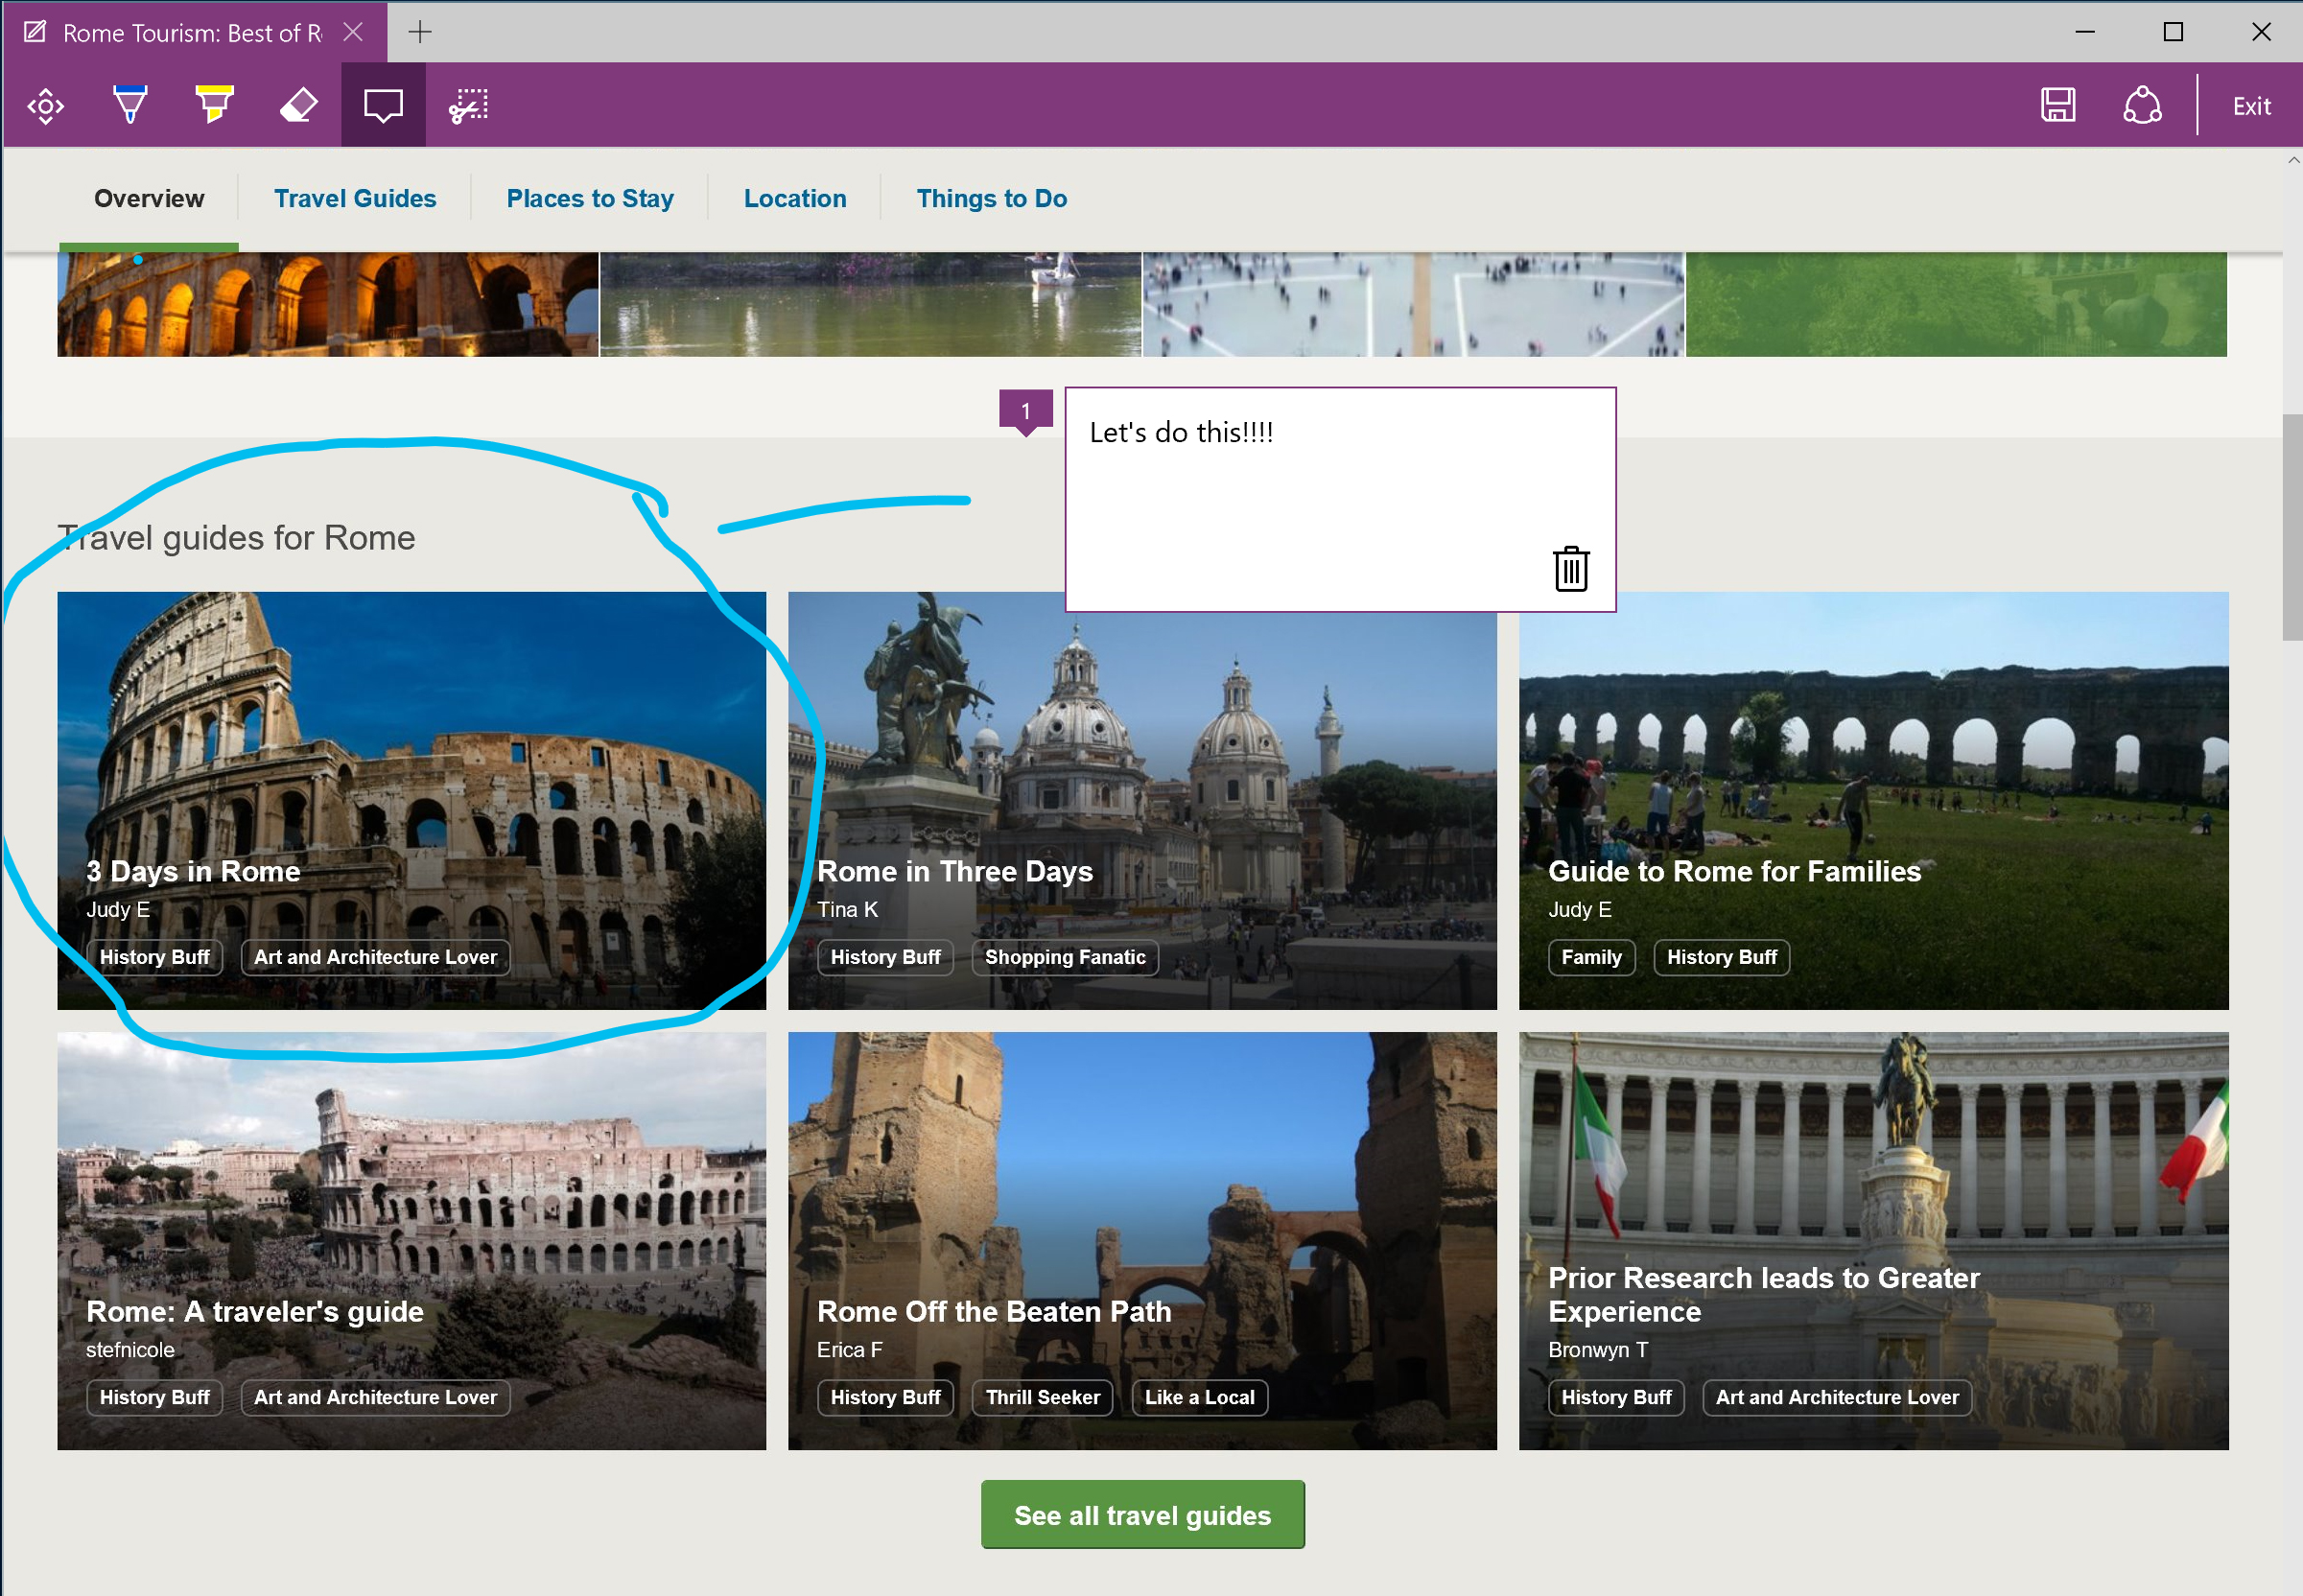Switch to the Things to Do tab
Viewport: 2303px width, 1596px height.
(990, 198)
